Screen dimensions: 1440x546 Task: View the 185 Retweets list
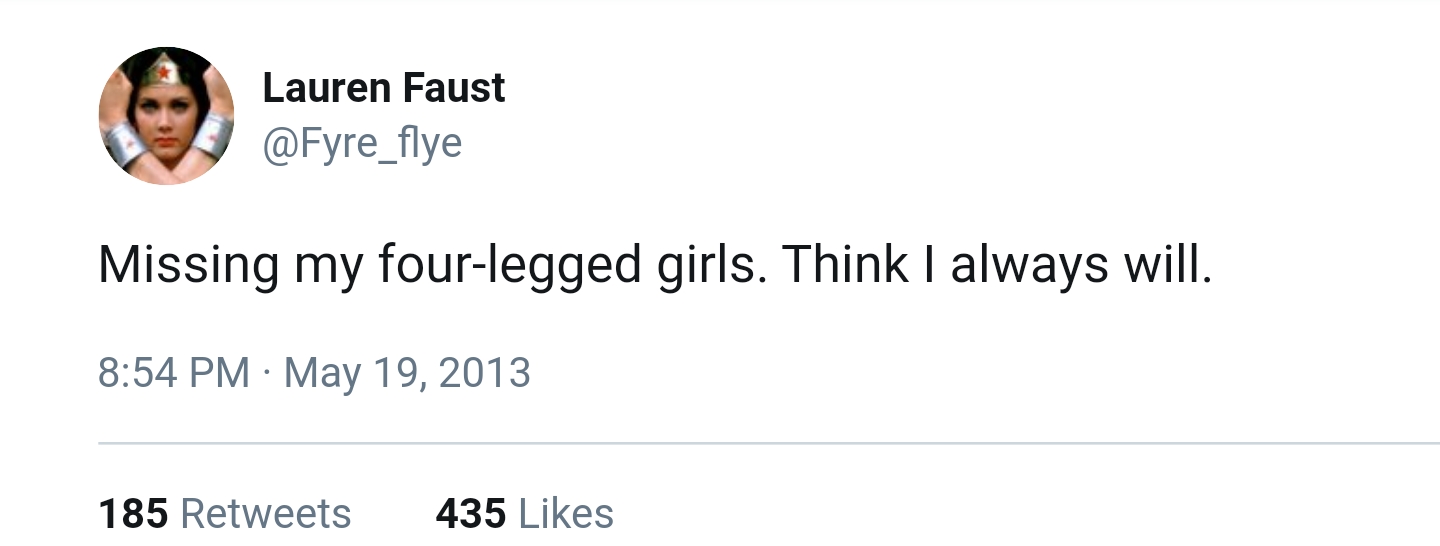(224, 513)
